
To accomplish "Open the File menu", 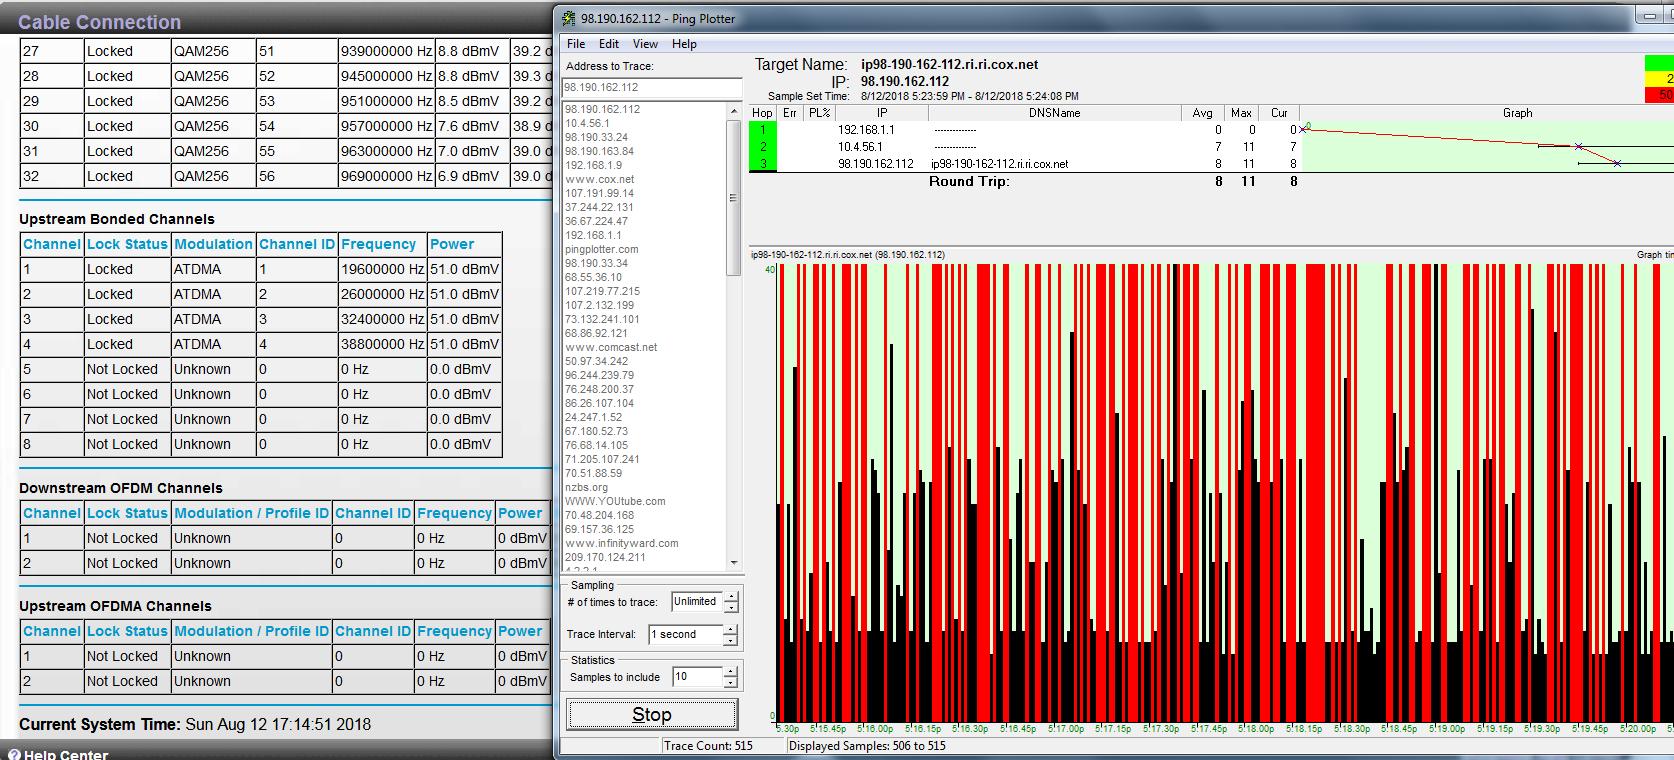I will tap(576, 44).
